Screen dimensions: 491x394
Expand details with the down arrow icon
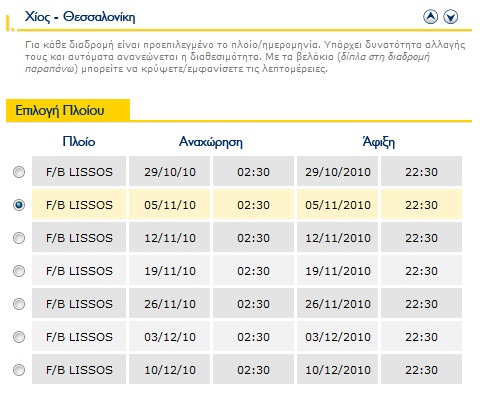(x=450, y=17)
